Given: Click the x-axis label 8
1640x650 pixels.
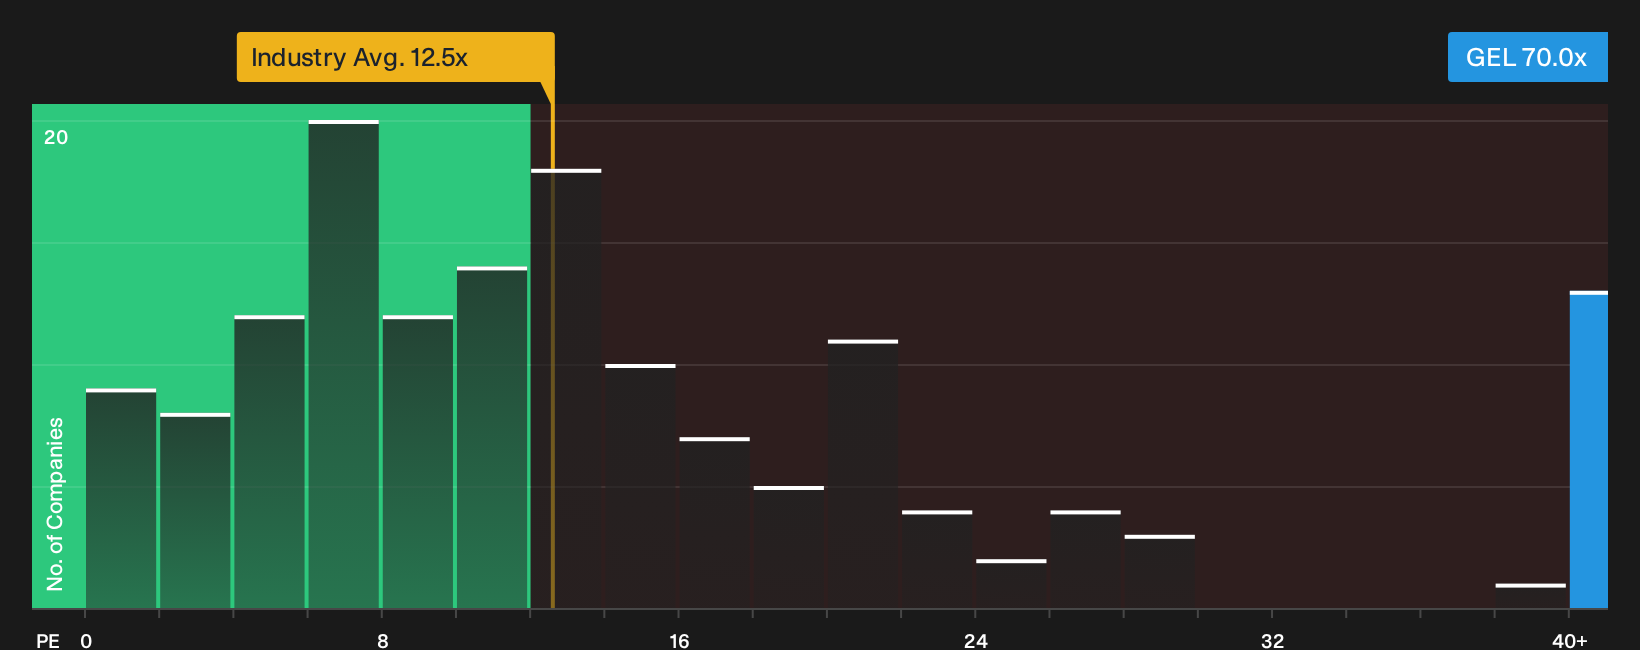Looking at the screenshot, I should tap(383, 640).
